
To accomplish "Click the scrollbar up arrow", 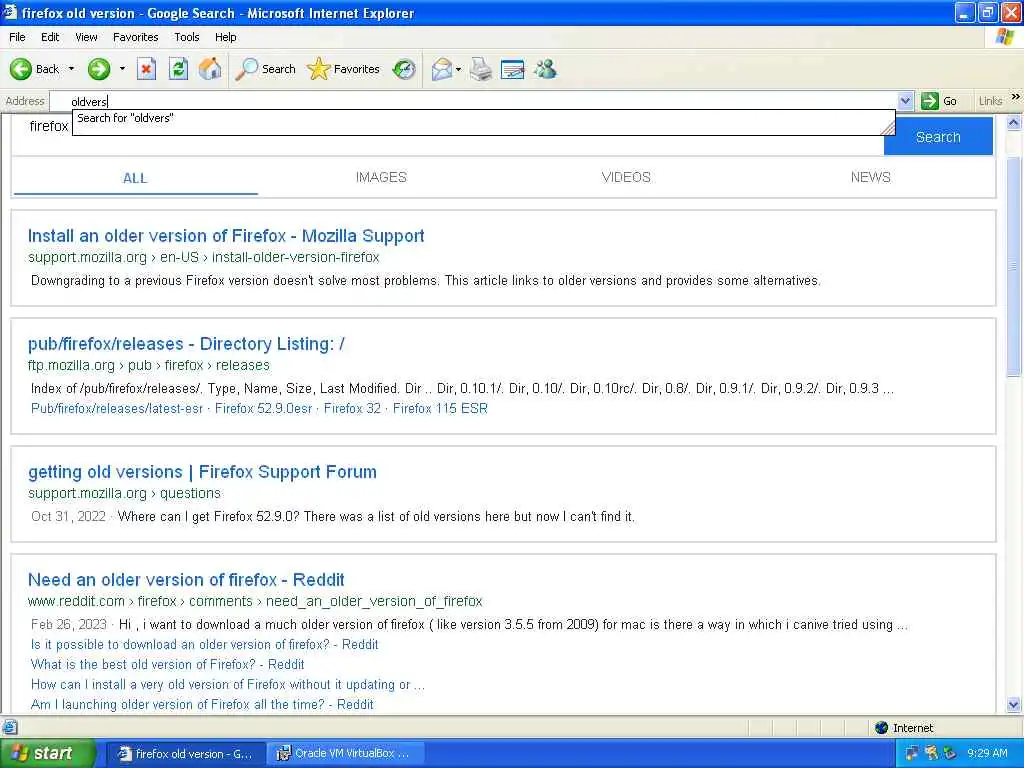I will (x=1014, y=123).
